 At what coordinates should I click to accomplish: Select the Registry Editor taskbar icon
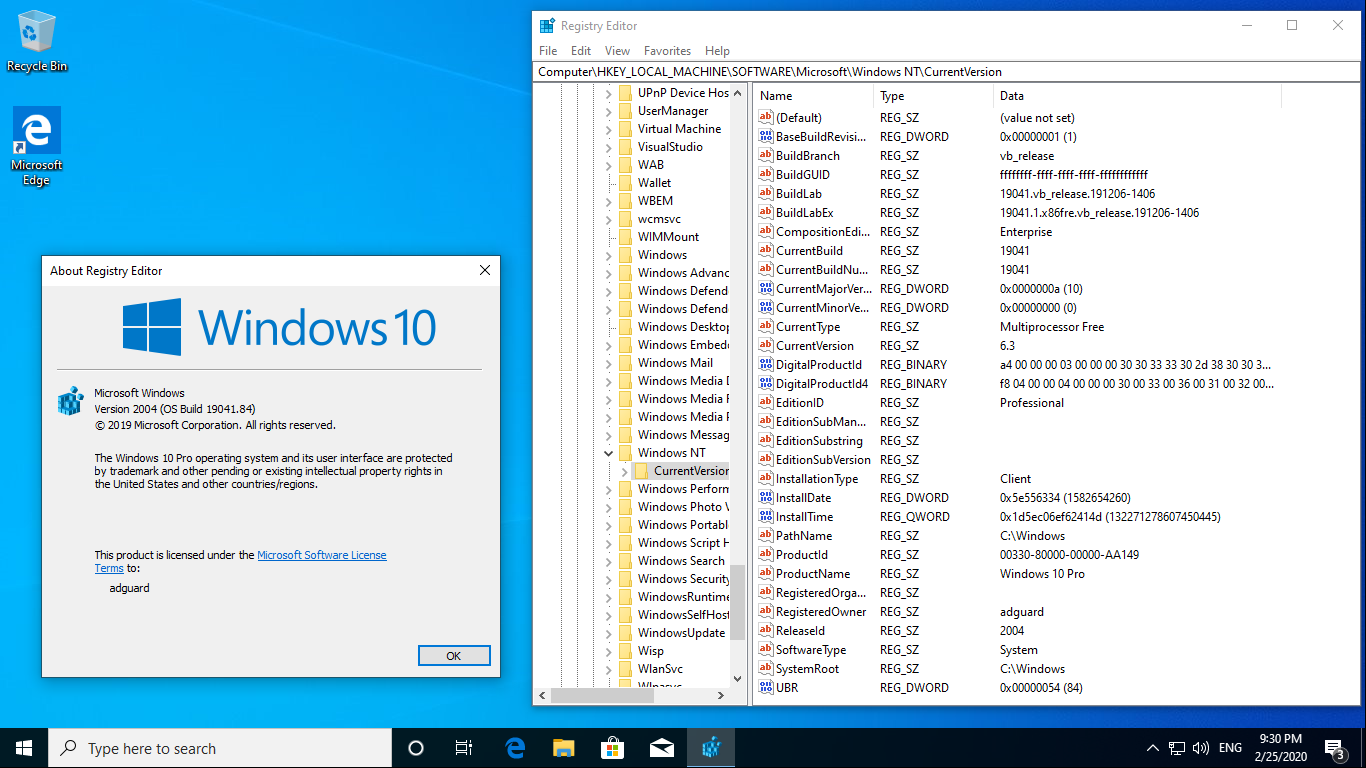(x=711, y=748)
